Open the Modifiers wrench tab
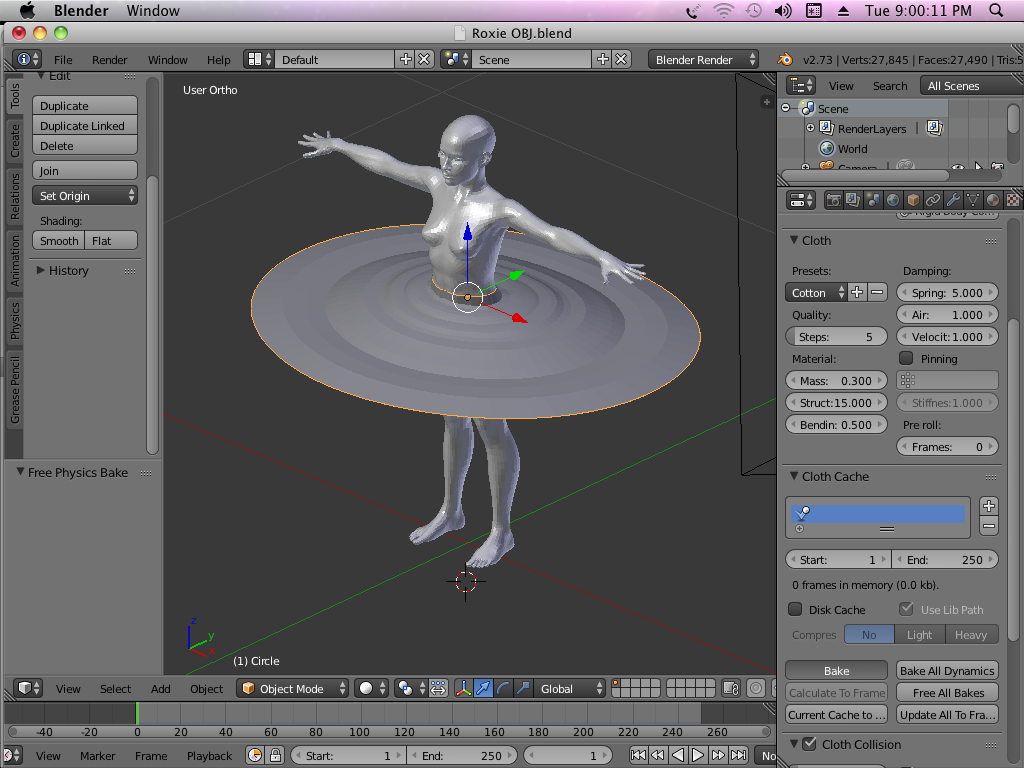1024x768 pixels. [953, 200]
